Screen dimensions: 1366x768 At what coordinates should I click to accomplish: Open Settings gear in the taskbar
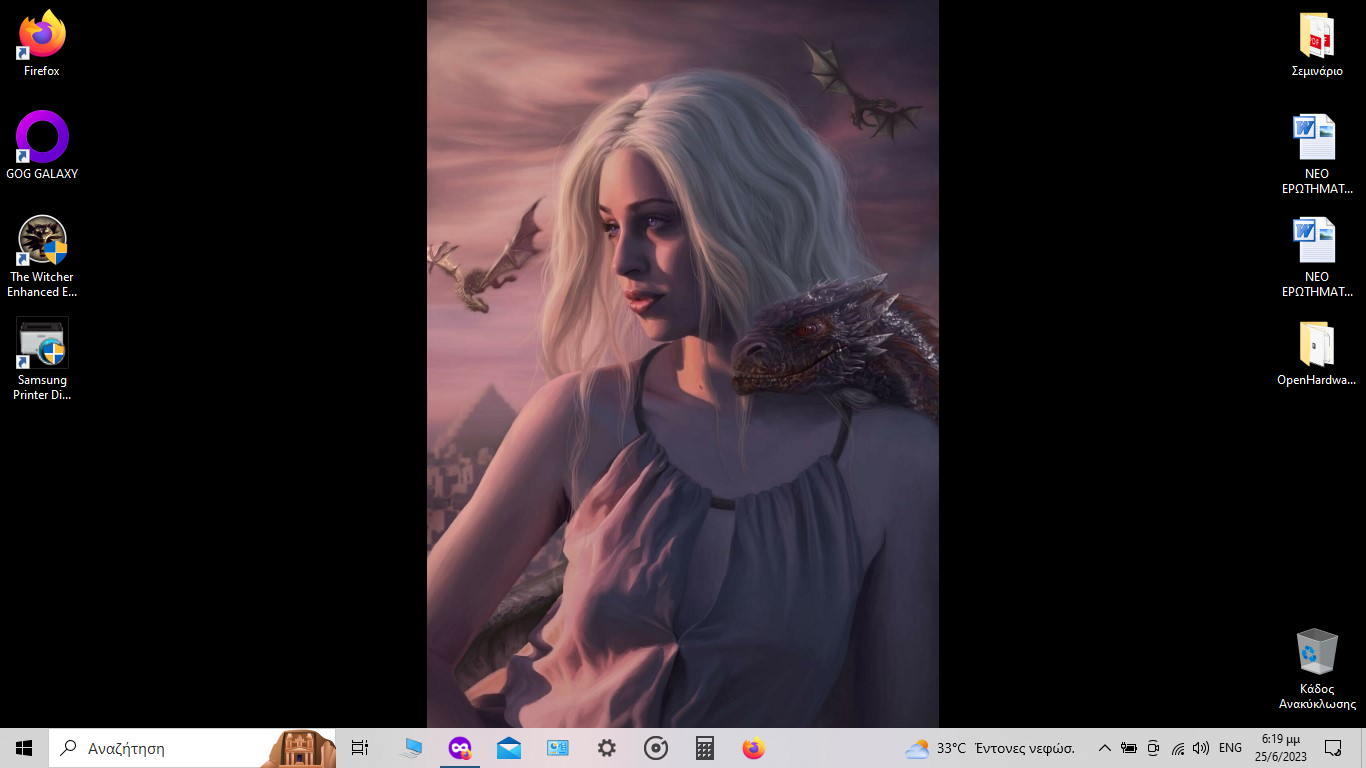(606, 748)
